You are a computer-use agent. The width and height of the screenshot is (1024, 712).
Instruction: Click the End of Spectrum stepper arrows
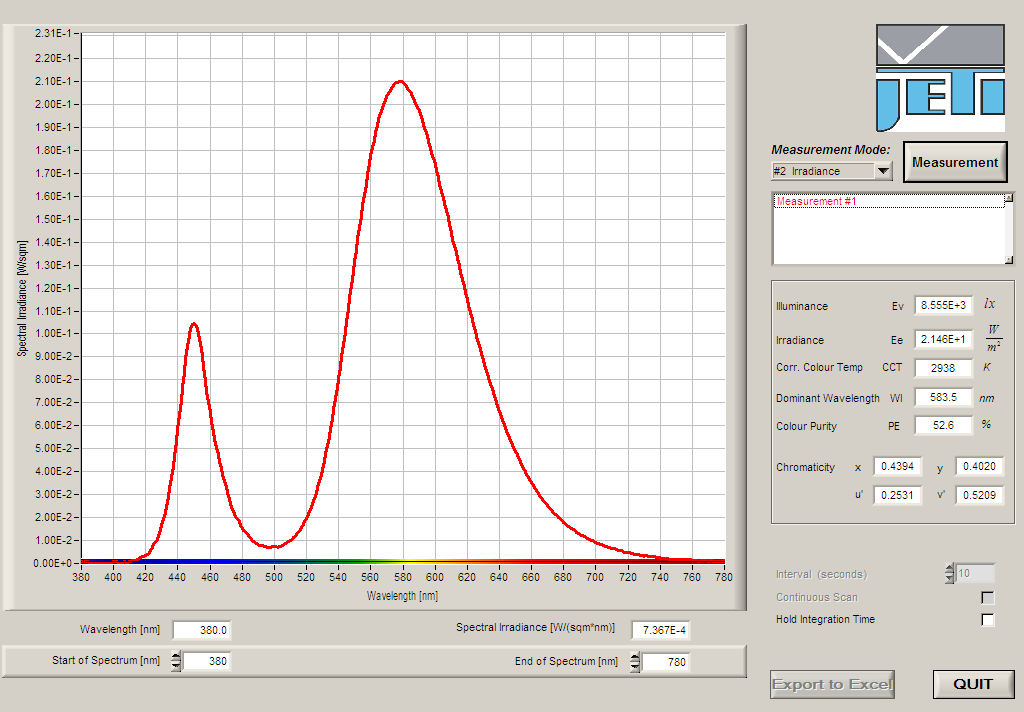[635, 661]
